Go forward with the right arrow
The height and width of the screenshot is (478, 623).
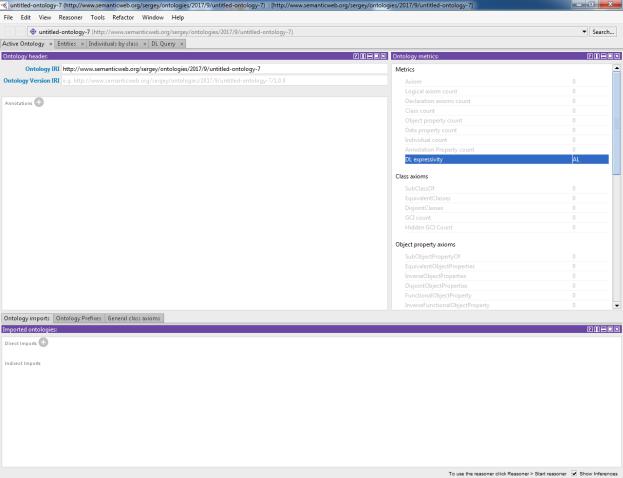[x=20, y=32]
